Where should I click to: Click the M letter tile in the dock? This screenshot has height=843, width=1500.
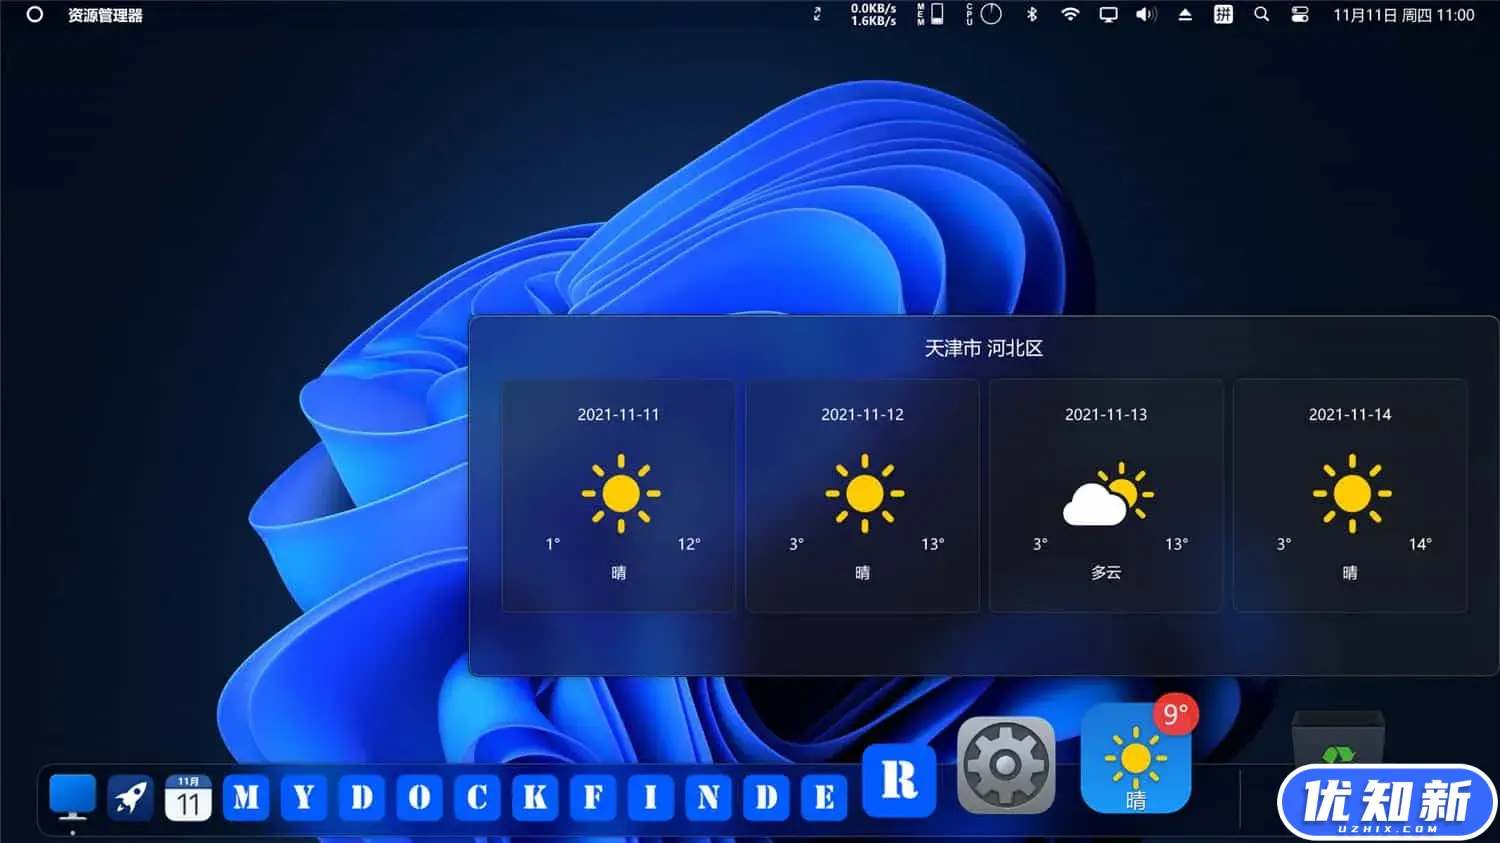tap(246, 797)
